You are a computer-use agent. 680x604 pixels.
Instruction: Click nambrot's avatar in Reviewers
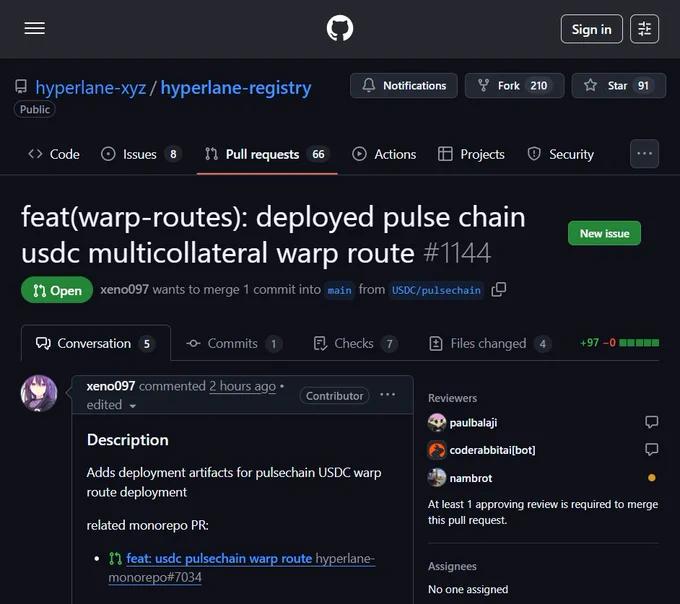[x=437, y=478]
